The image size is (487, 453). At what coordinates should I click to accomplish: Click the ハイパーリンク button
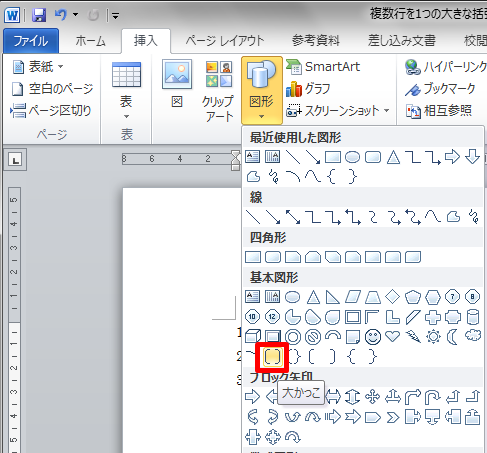445,67
